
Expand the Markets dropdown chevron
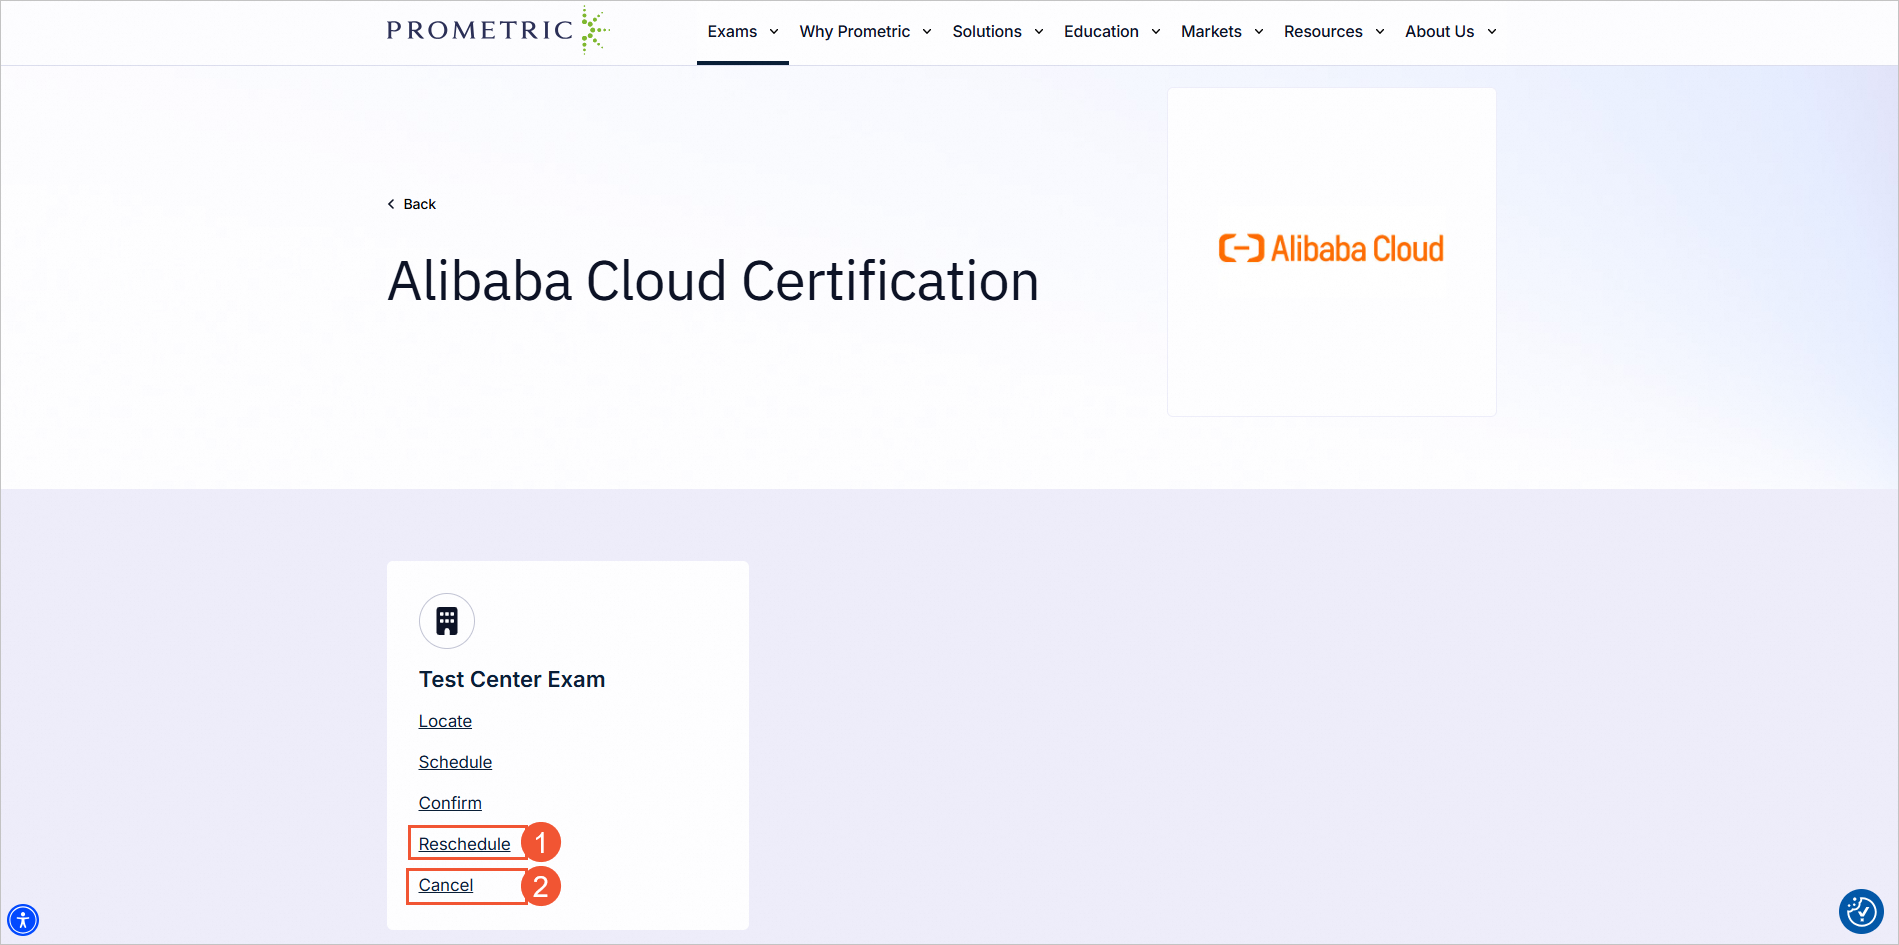coord(1259,32)
